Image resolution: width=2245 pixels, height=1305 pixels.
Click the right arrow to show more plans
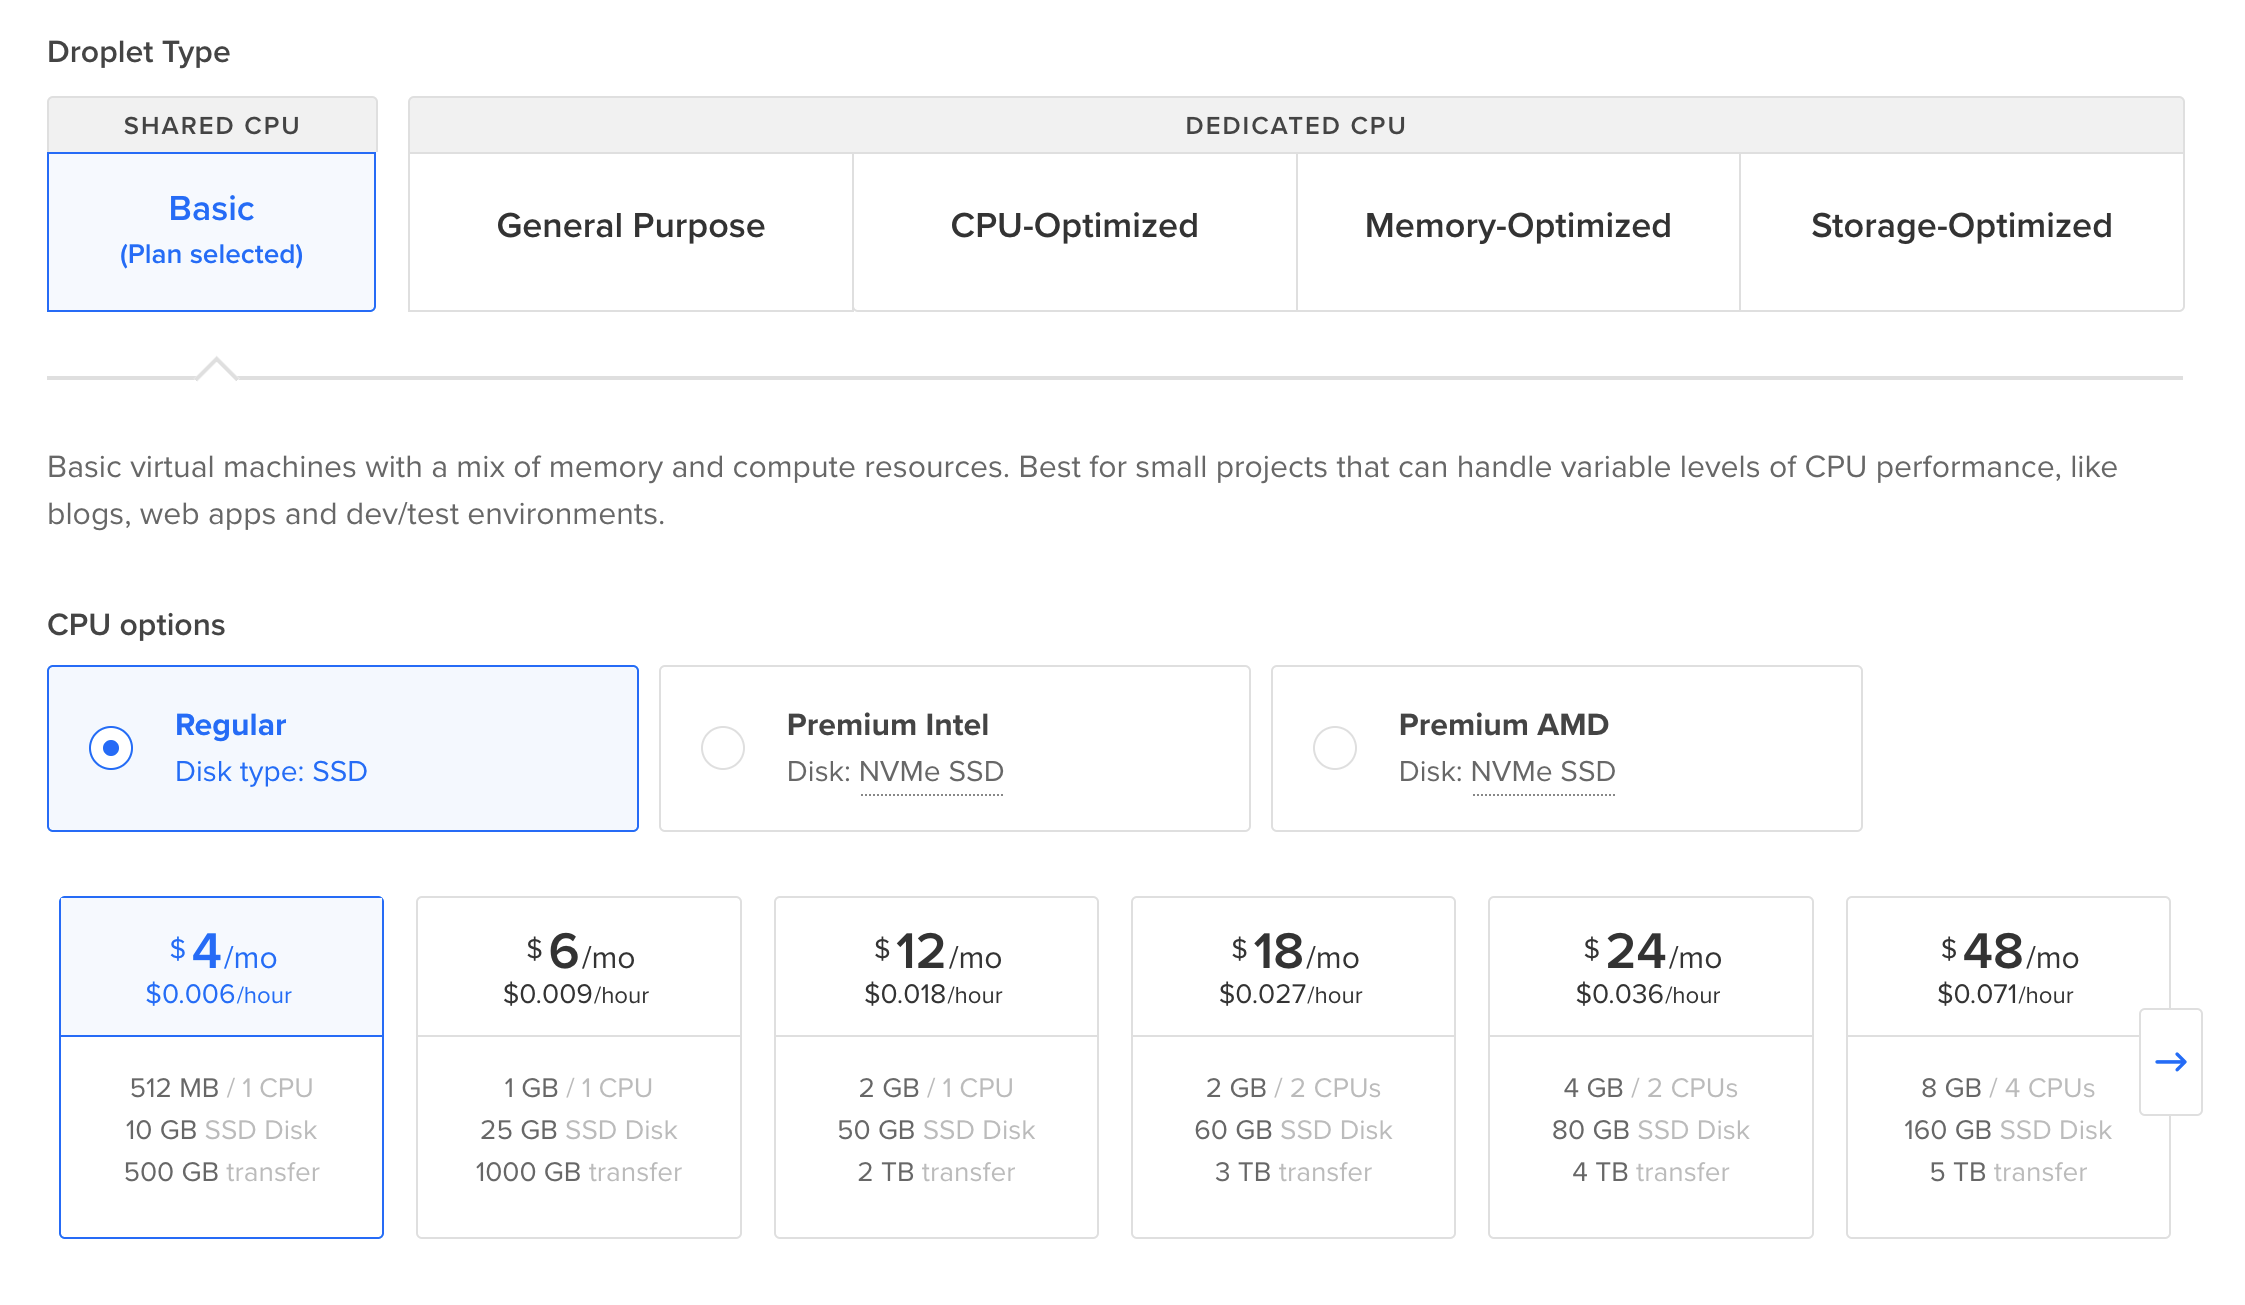click(x=2170, y=1062)
